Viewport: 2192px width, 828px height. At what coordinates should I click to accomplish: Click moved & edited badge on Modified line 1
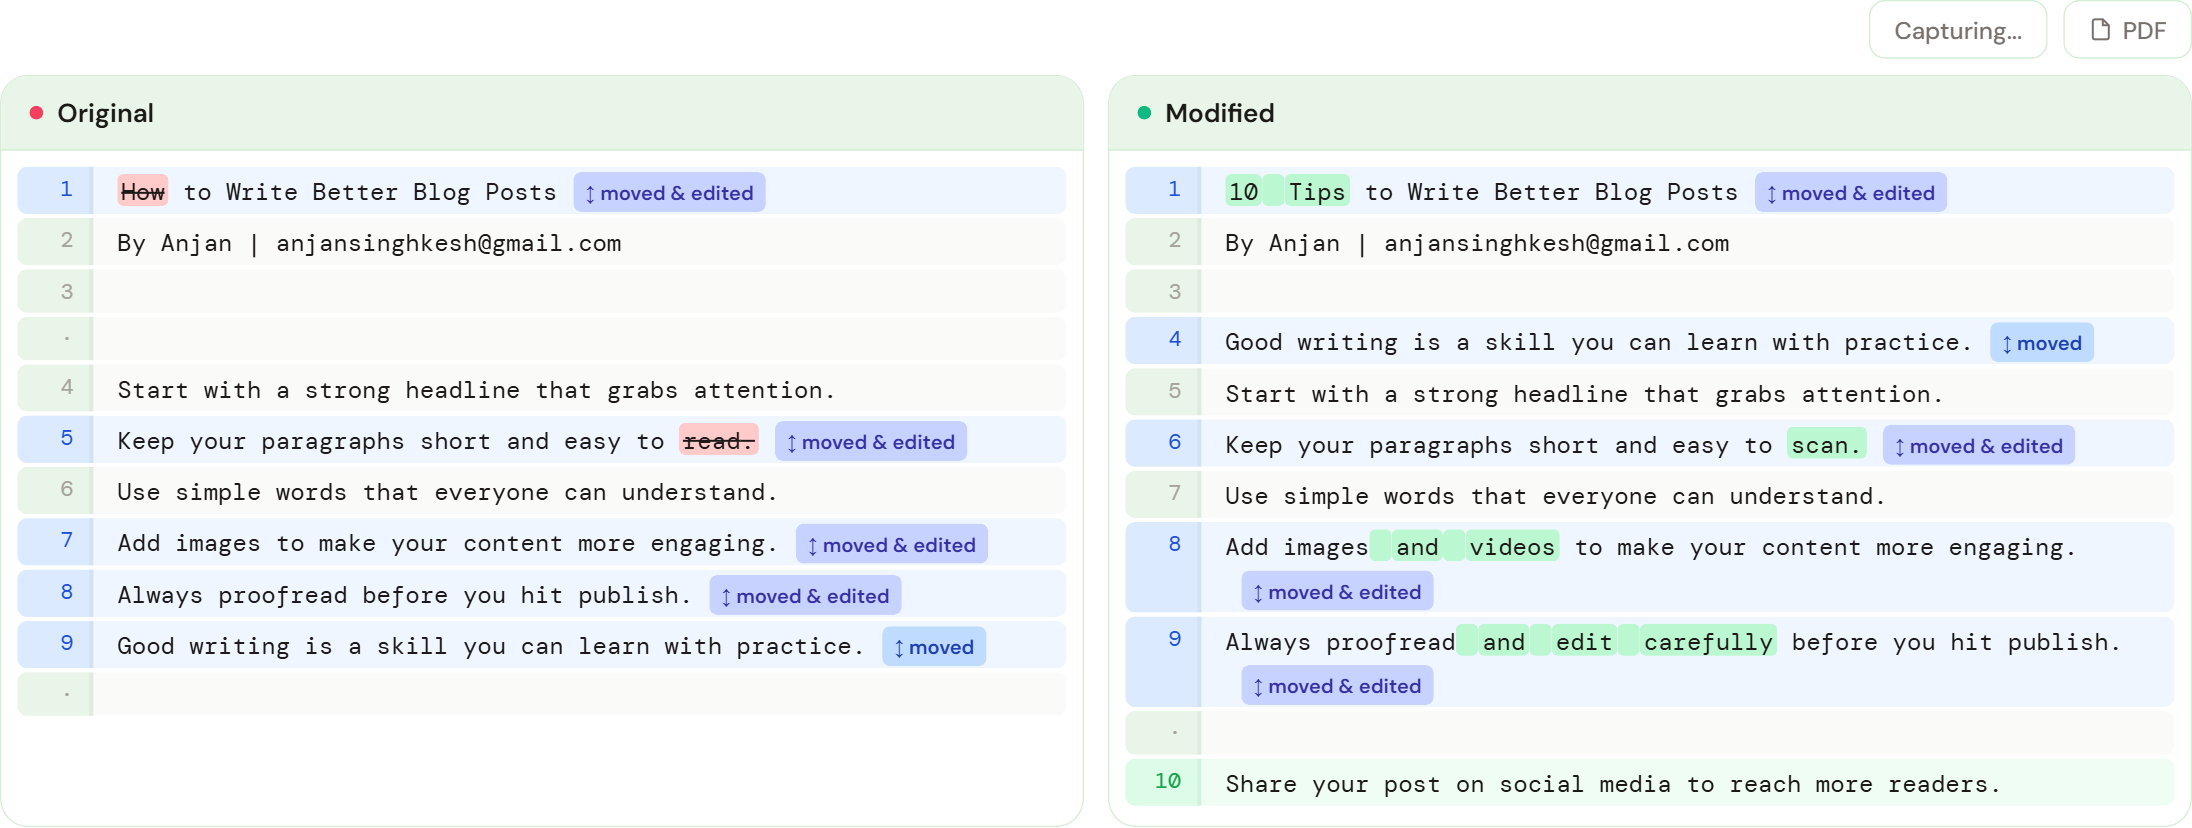[1850, 193]
